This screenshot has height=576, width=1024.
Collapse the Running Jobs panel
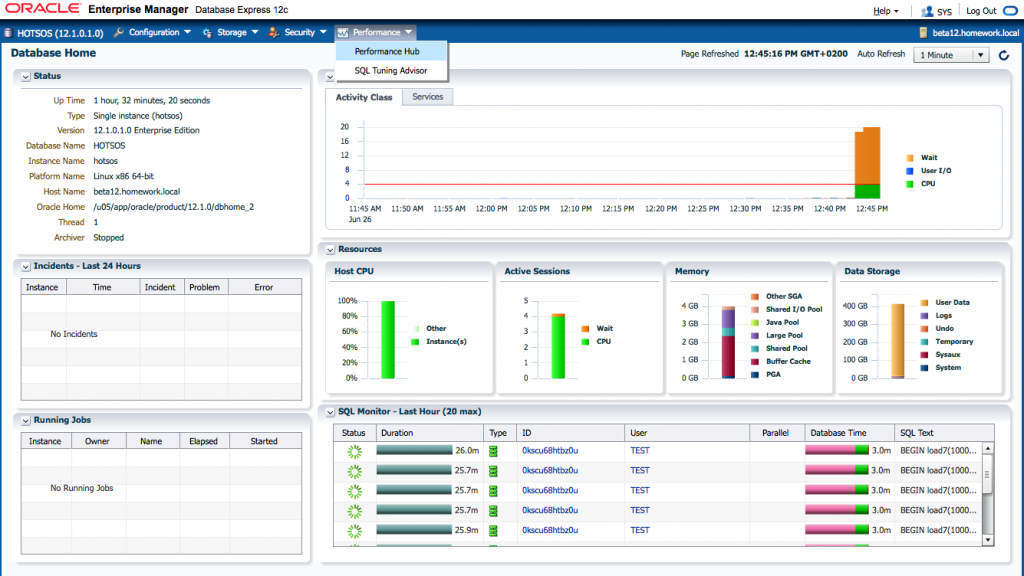click(x=25, y=420)
